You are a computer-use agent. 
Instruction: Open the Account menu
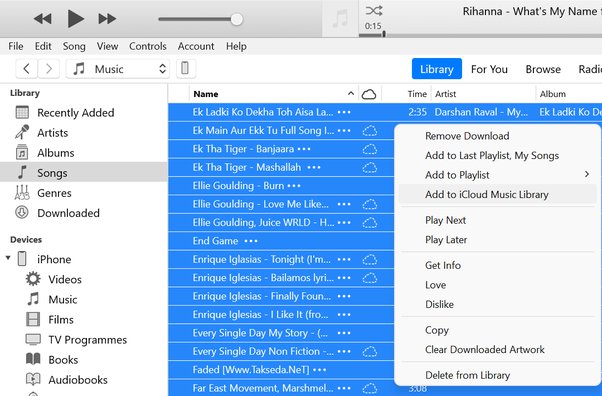point(196,46)
